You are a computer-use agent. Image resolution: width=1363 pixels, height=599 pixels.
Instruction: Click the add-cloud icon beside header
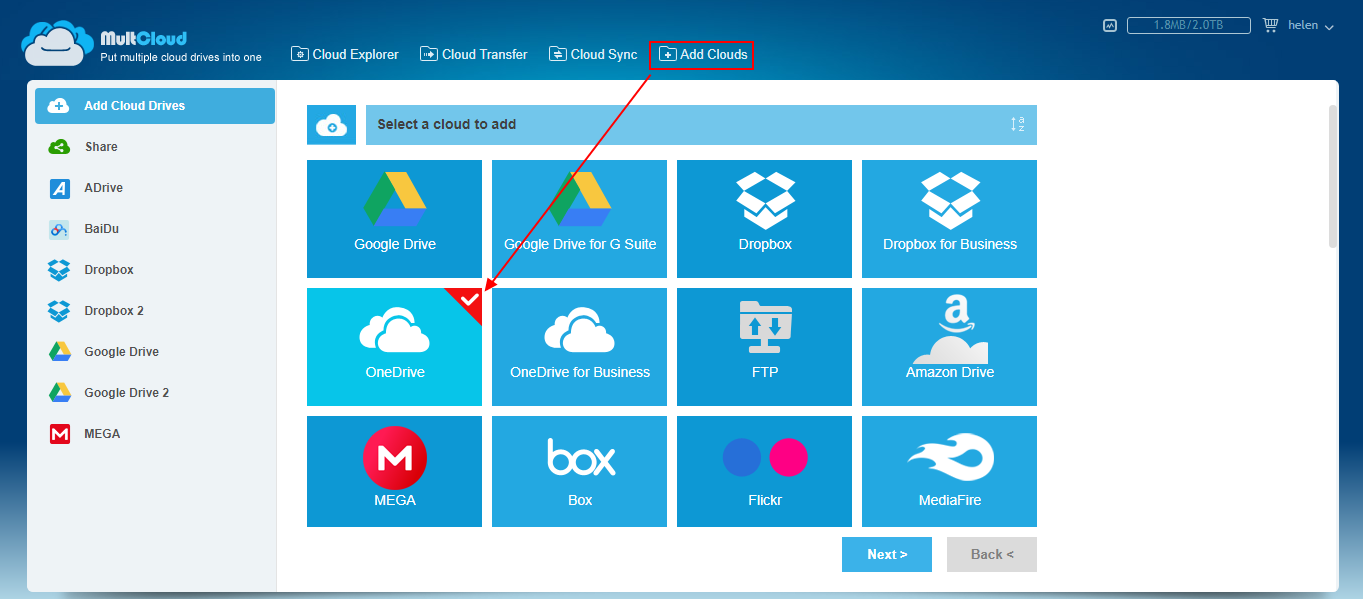tap(331, 125)
